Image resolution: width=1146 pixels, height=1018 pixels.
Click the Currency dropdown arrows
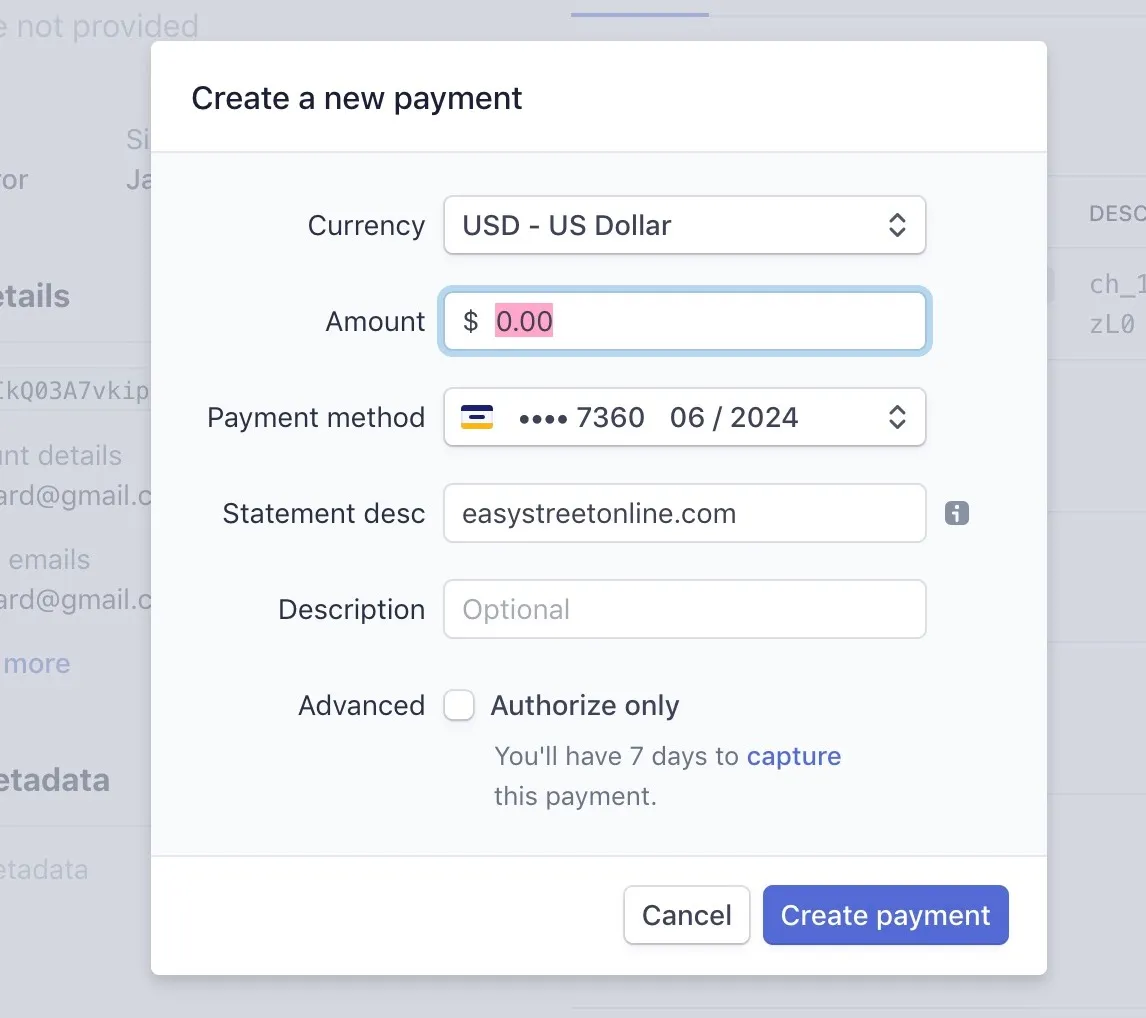coord(897,225)
